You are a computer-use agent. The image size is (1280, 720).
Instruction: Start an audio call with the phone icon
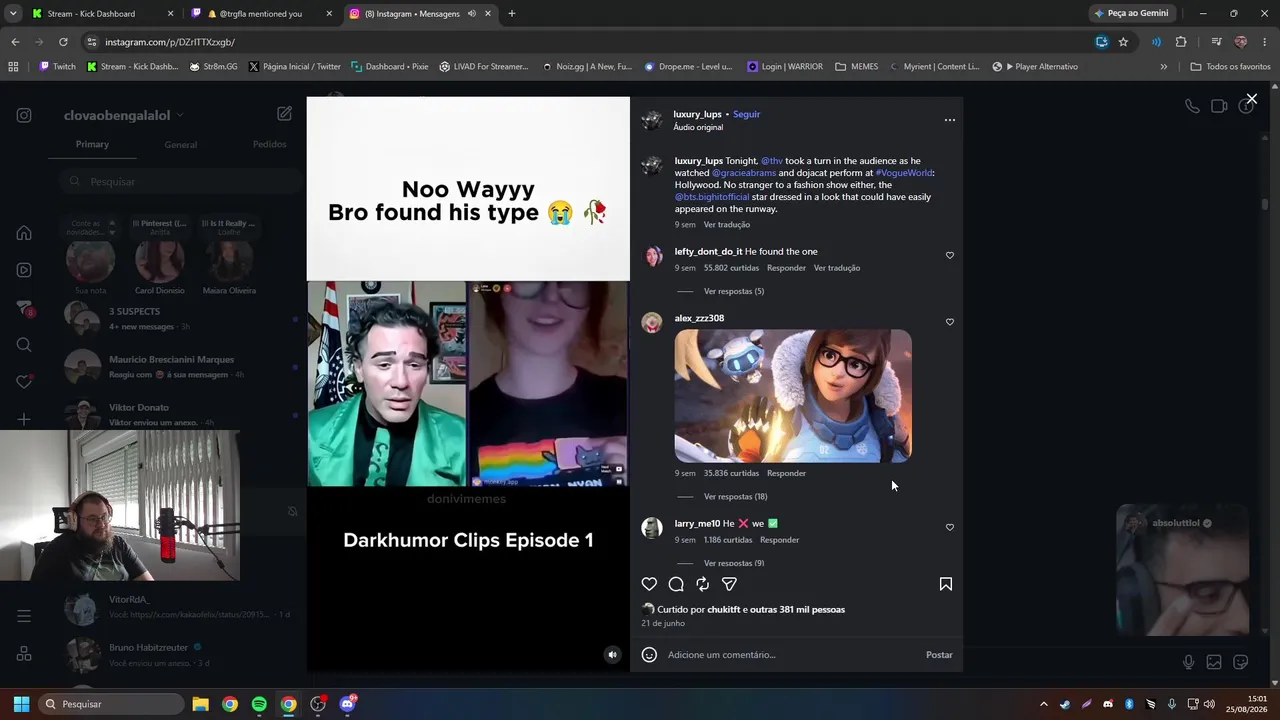1192,106
